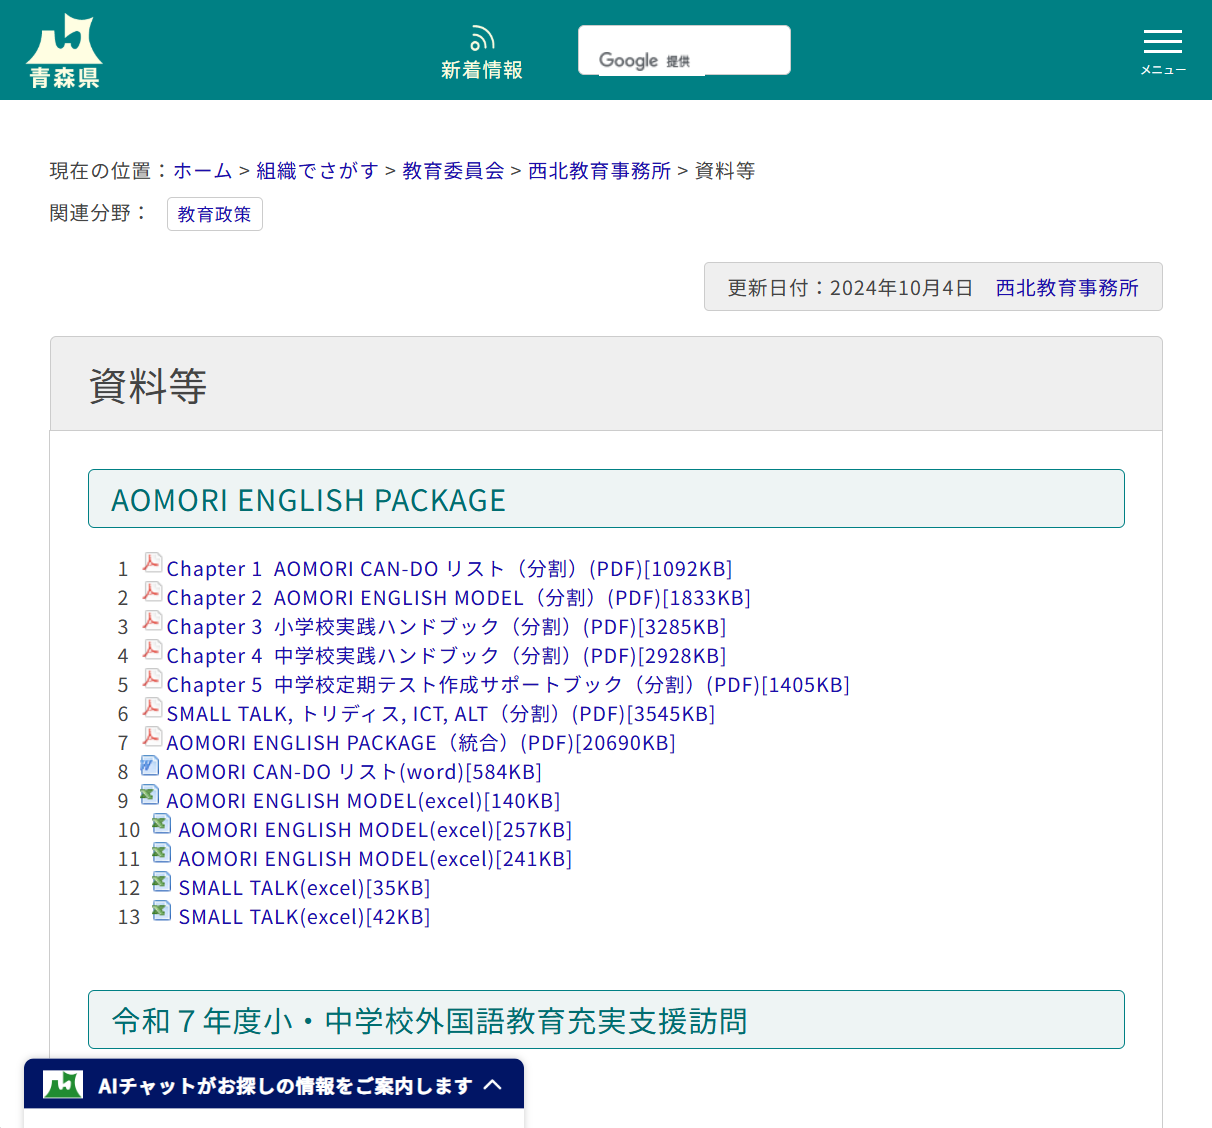Go to ホーム in breadcrumb
The width and height of the screenshot is (1212, 1128).
click(203, 171)
